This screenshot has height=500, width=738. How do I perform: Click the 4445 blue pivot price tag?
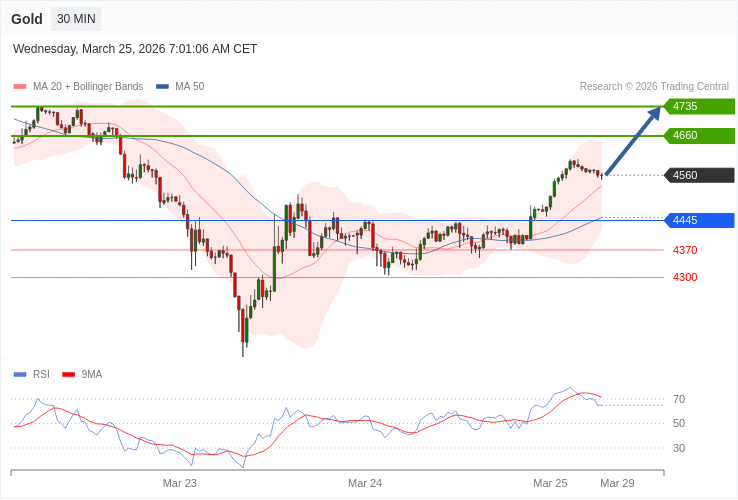[699, 220]
